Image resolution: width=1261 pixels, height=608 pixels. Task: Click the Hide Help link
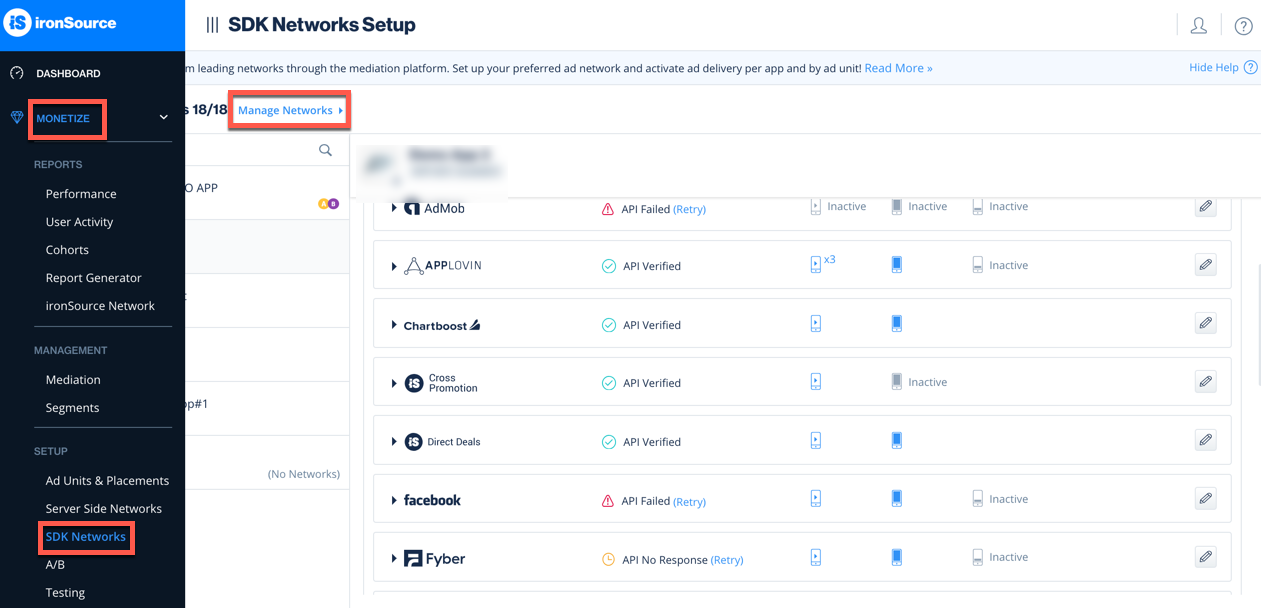pyautogui.click(x=1213, y=68)
